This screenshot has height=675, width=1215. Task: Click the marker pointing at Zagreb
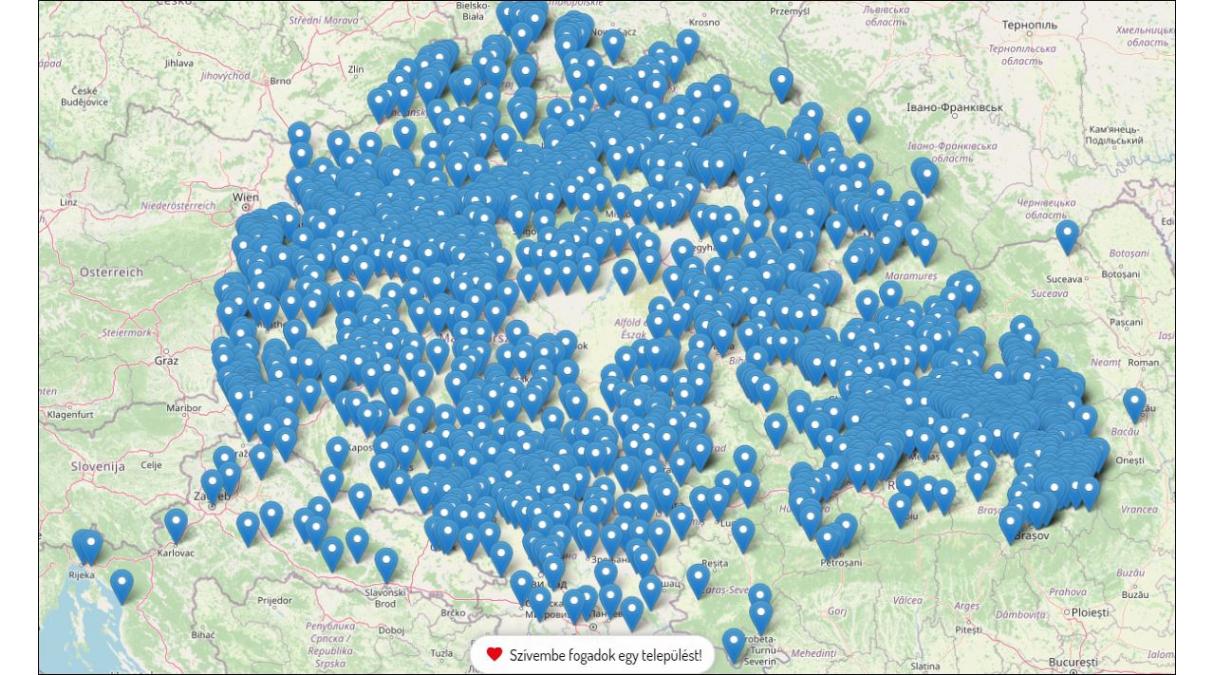(x=213, y=485)
